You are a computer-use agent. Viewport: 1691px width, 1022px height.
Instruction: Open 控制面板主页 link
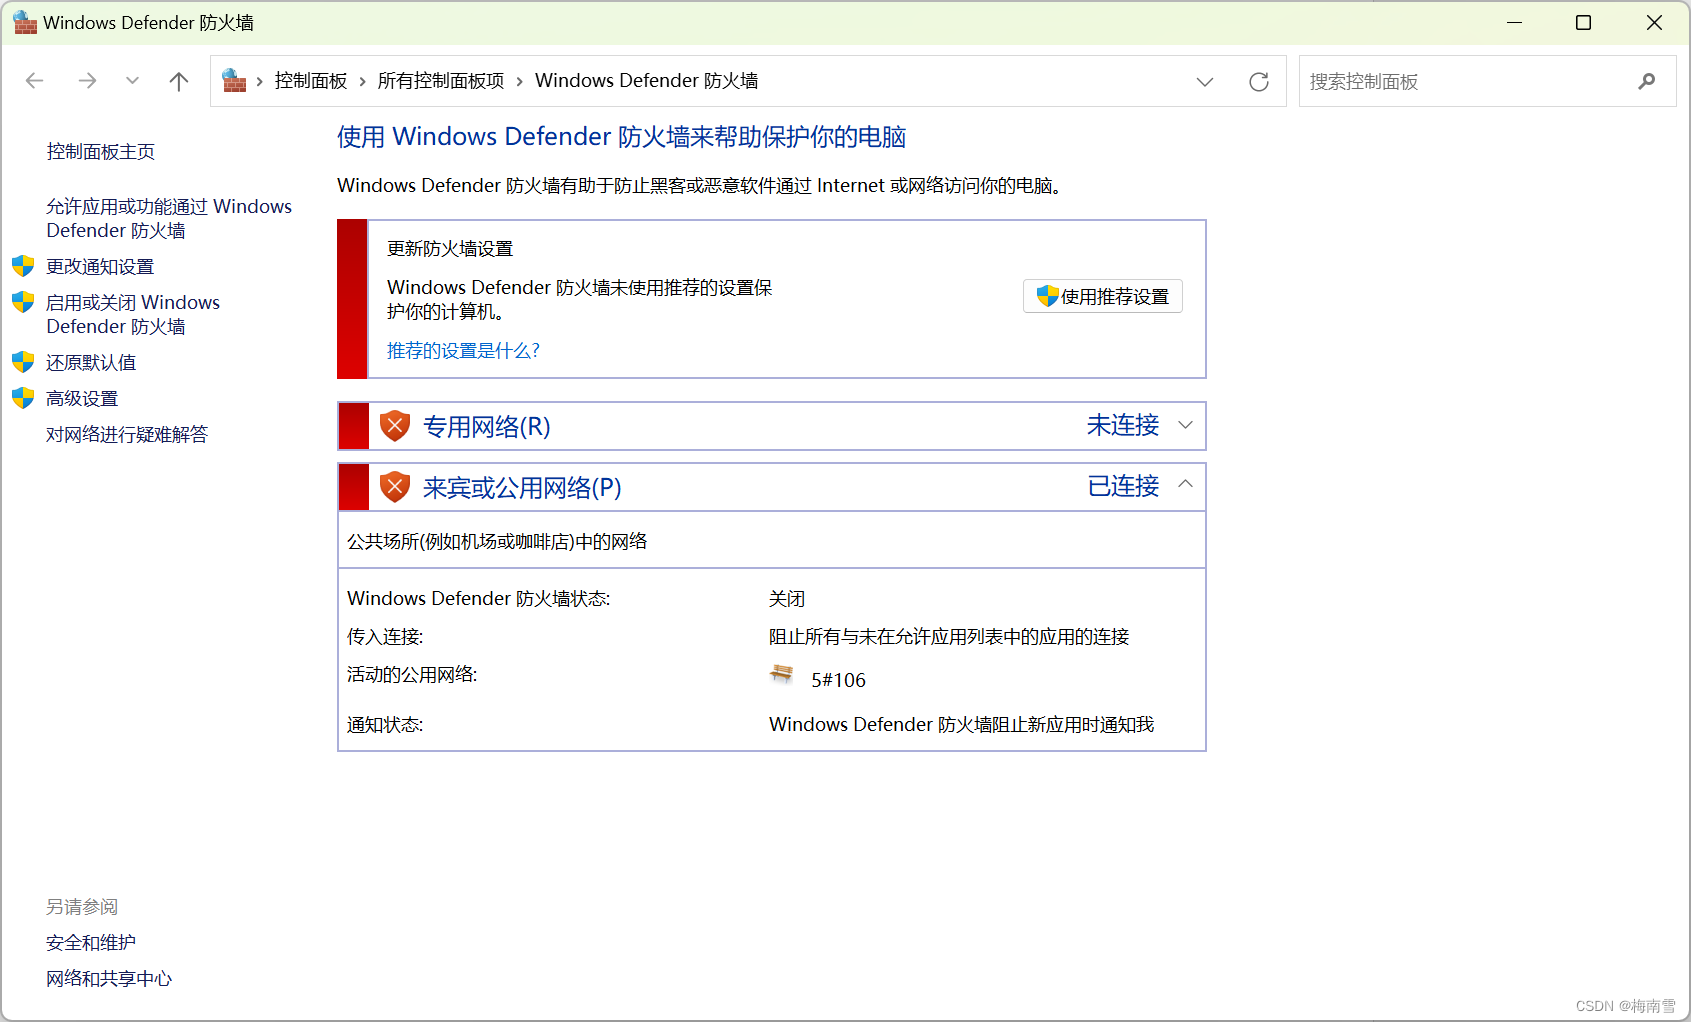(x=101, y=152)
